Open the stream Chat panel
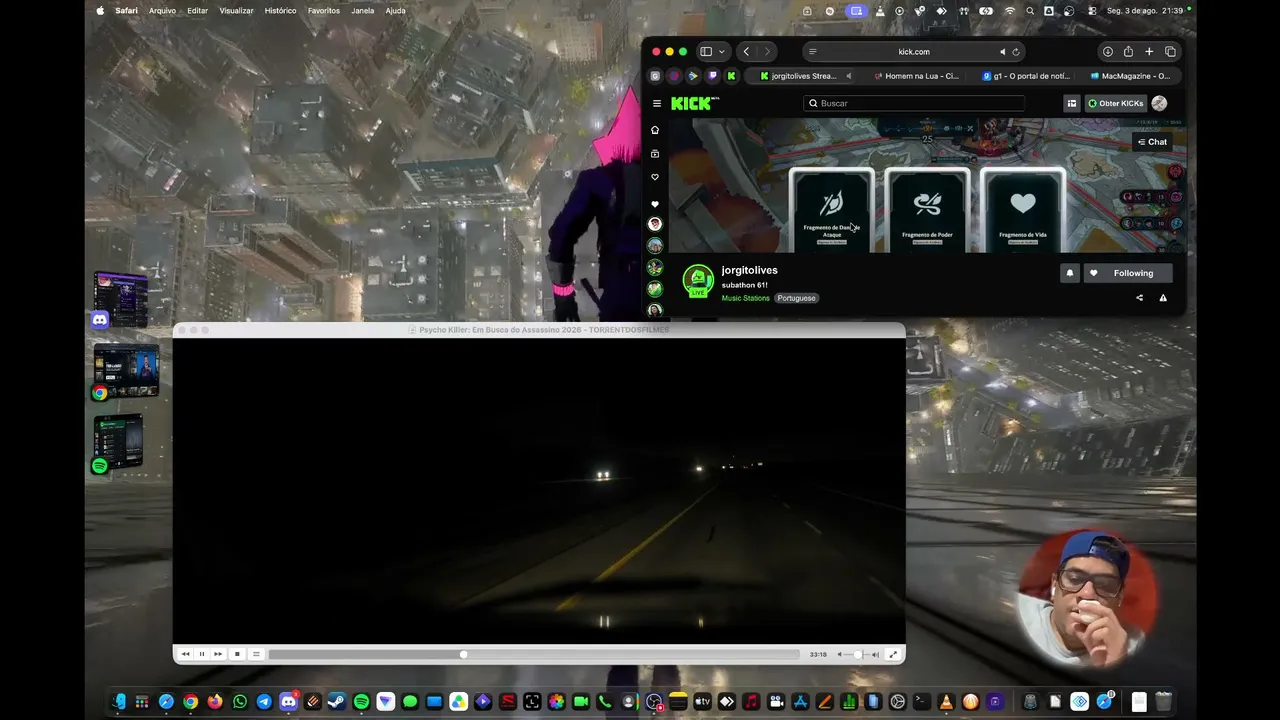Viewport: 1280px width, 720px height. pos(1152,142)
